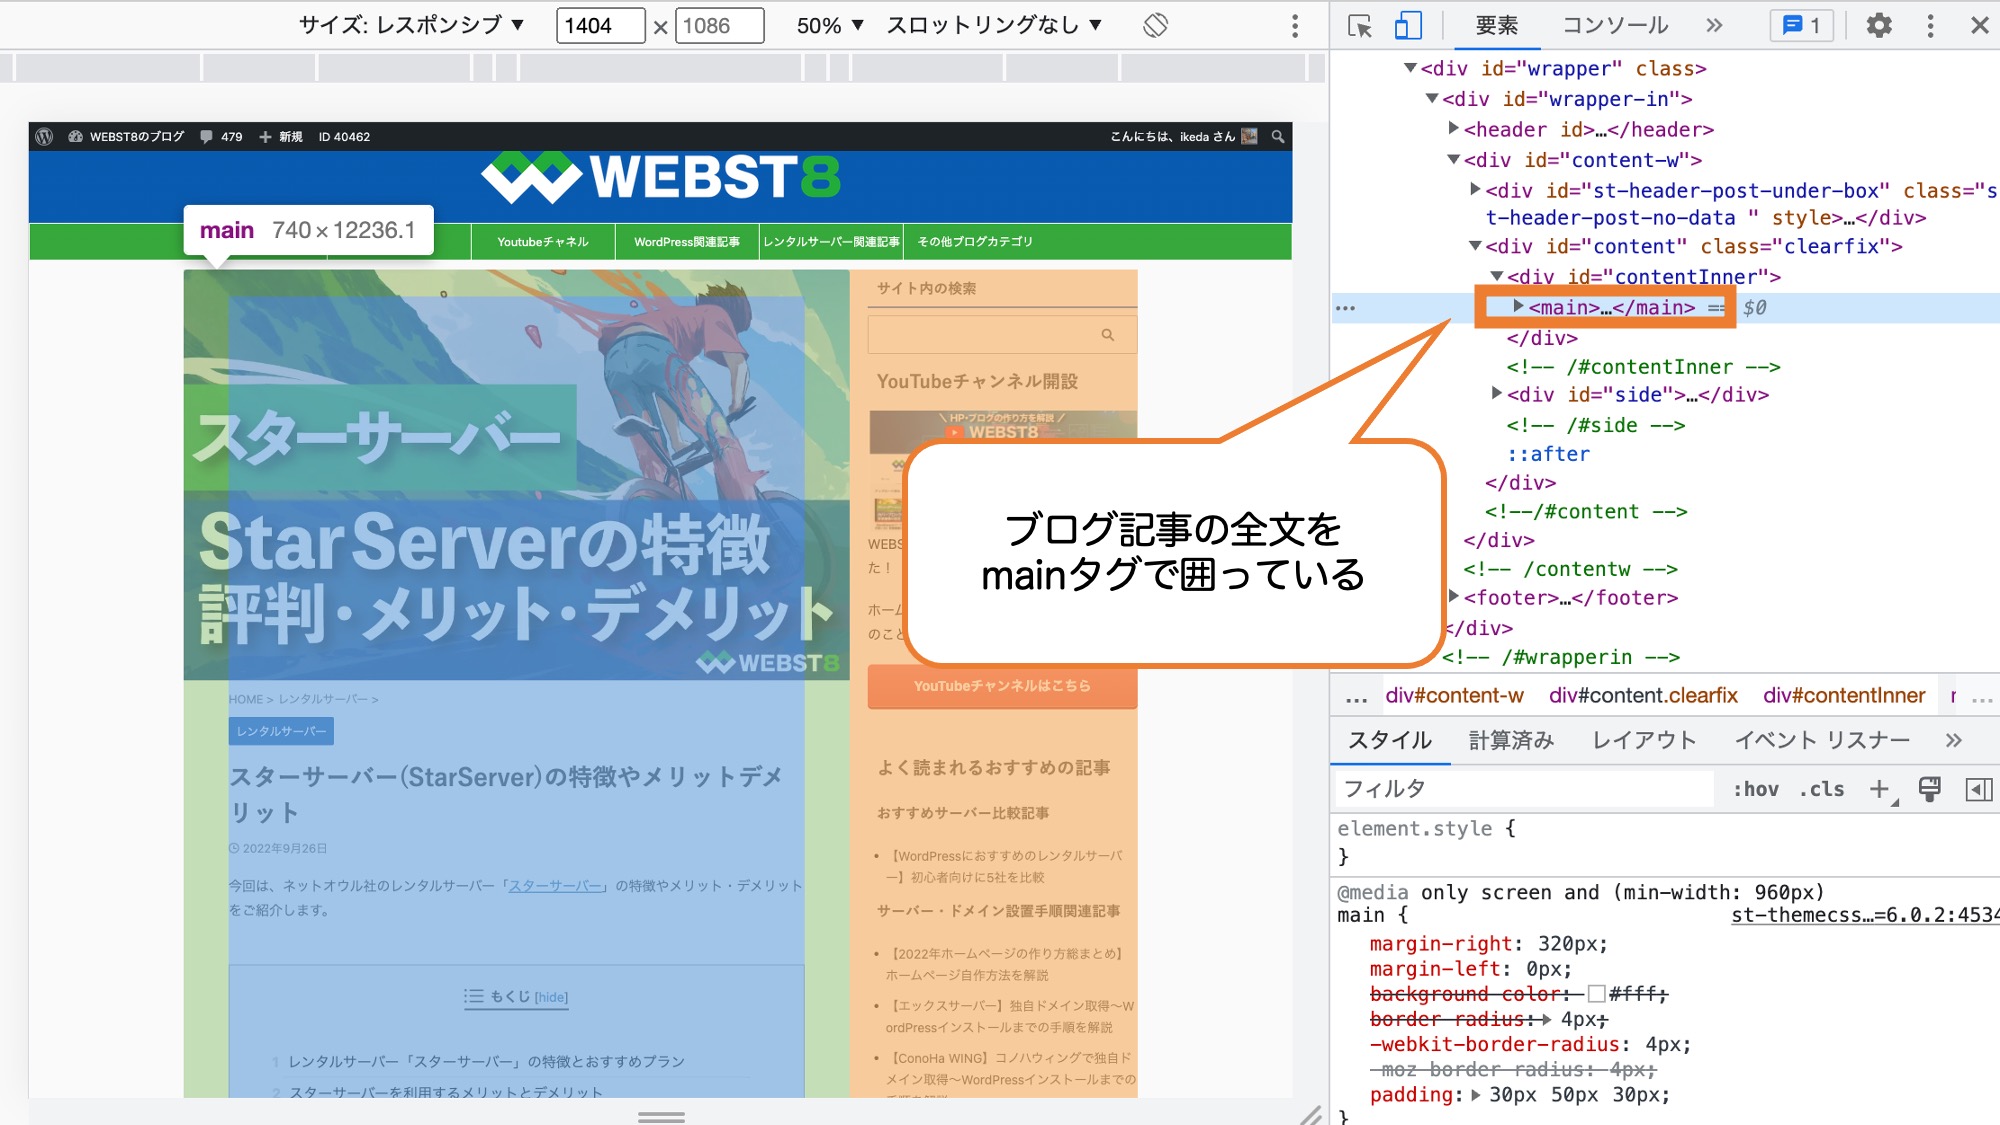Show more style sidebar tabs
2000x1125 pixels.
(x=1953, y=740)
